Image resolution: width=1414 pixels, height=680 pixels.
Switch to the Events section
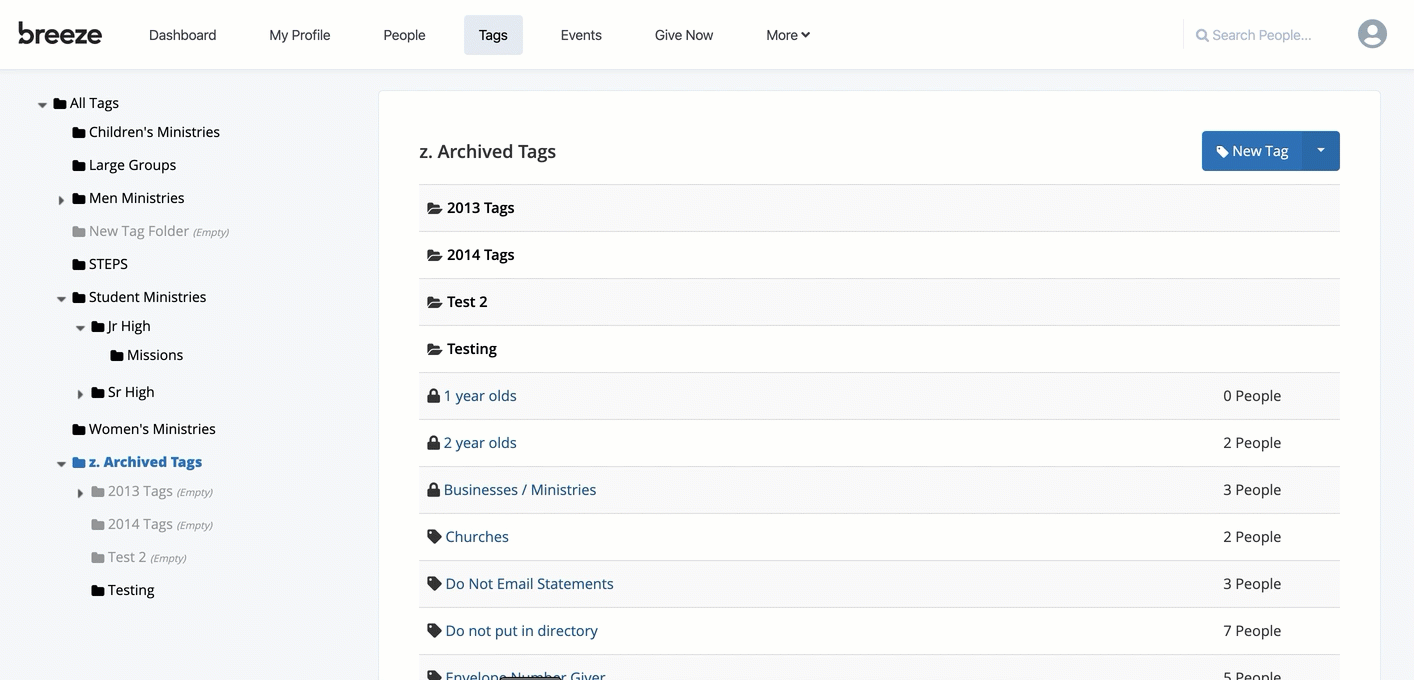pyautogui.click(x=580, y=34)
